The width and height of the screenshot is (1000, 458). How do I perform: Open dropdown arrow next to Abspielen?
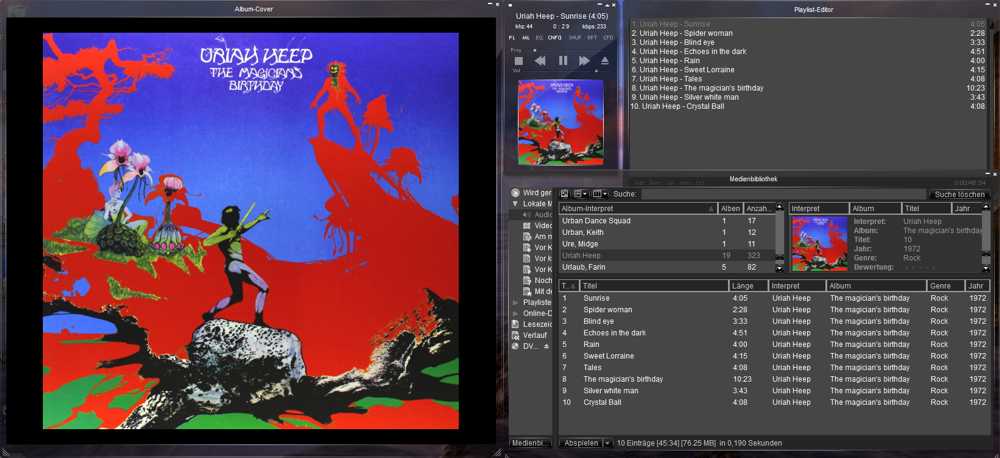click(x=606, y=442)
